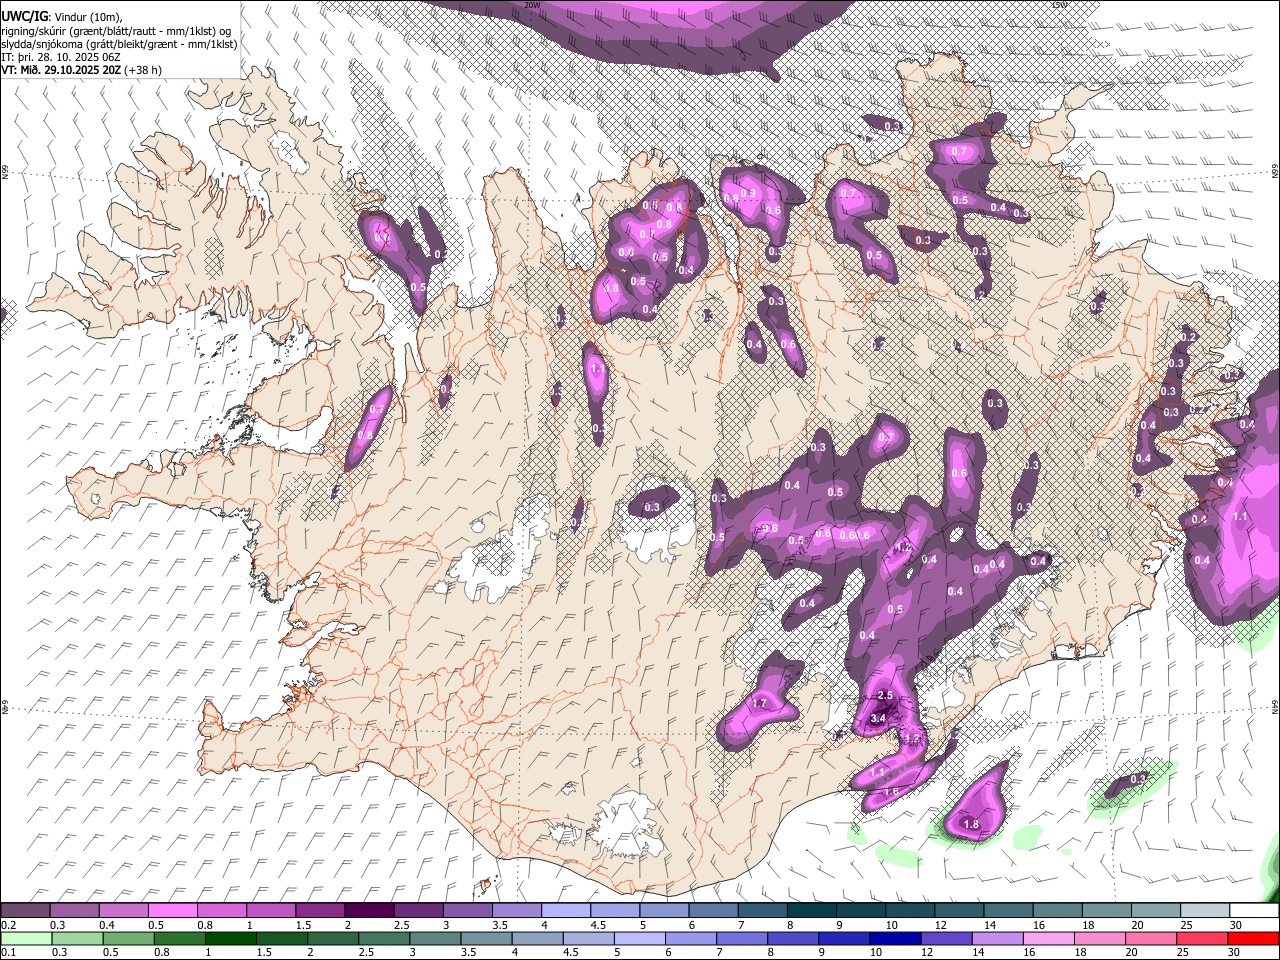This screenshot has width=1280, height=960.
Task: Click the '3.5' label on the upper legend row
Action: coord(499,925)
